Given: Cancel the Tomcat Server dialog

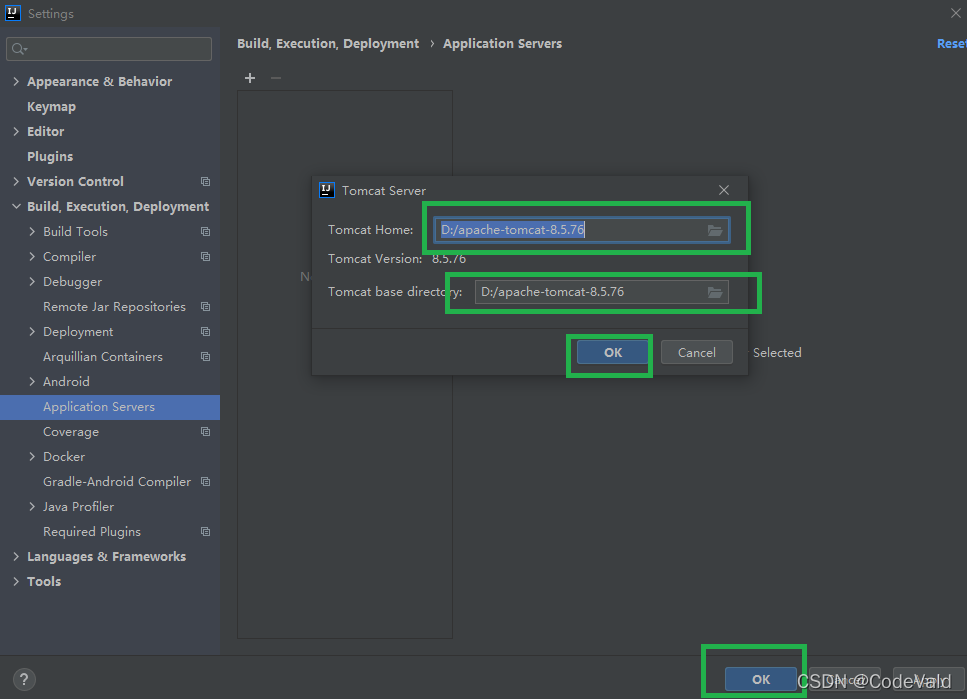Looking at the screenshot, I should 697,352.
